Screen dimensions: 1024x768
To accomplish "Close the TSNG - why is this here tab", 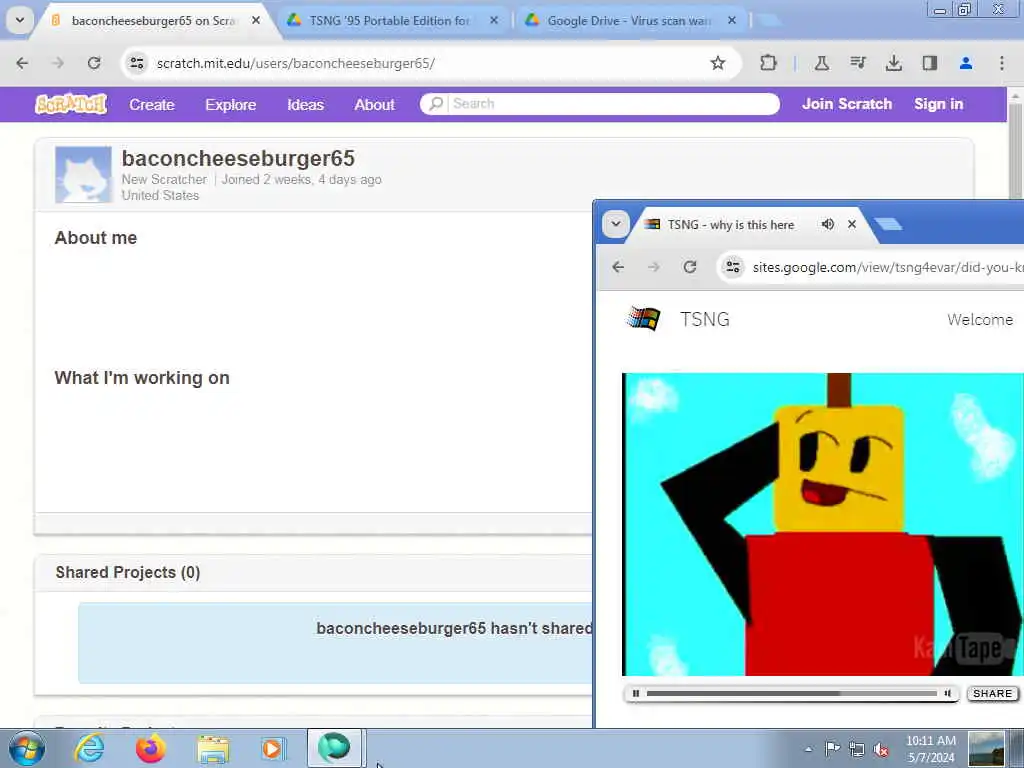I will click(x=852, y=224).
